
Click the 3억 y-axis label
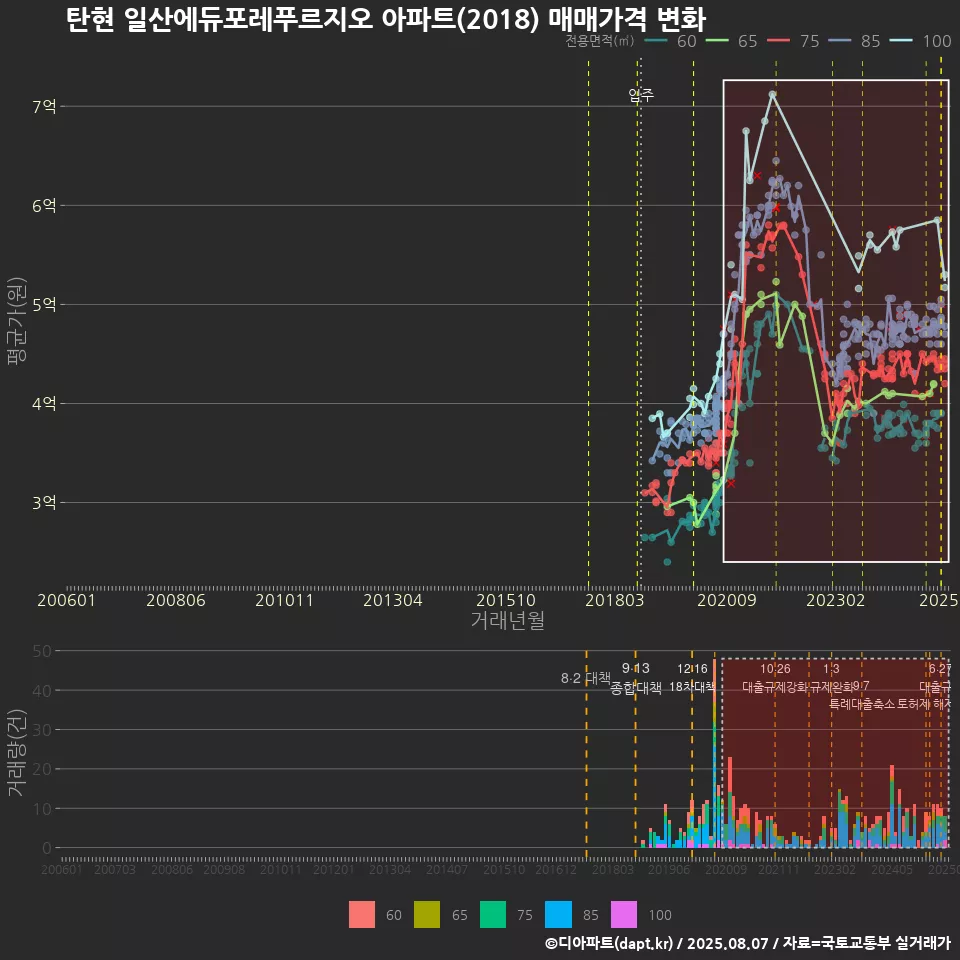pyautogui.click(x=44, y=503)
